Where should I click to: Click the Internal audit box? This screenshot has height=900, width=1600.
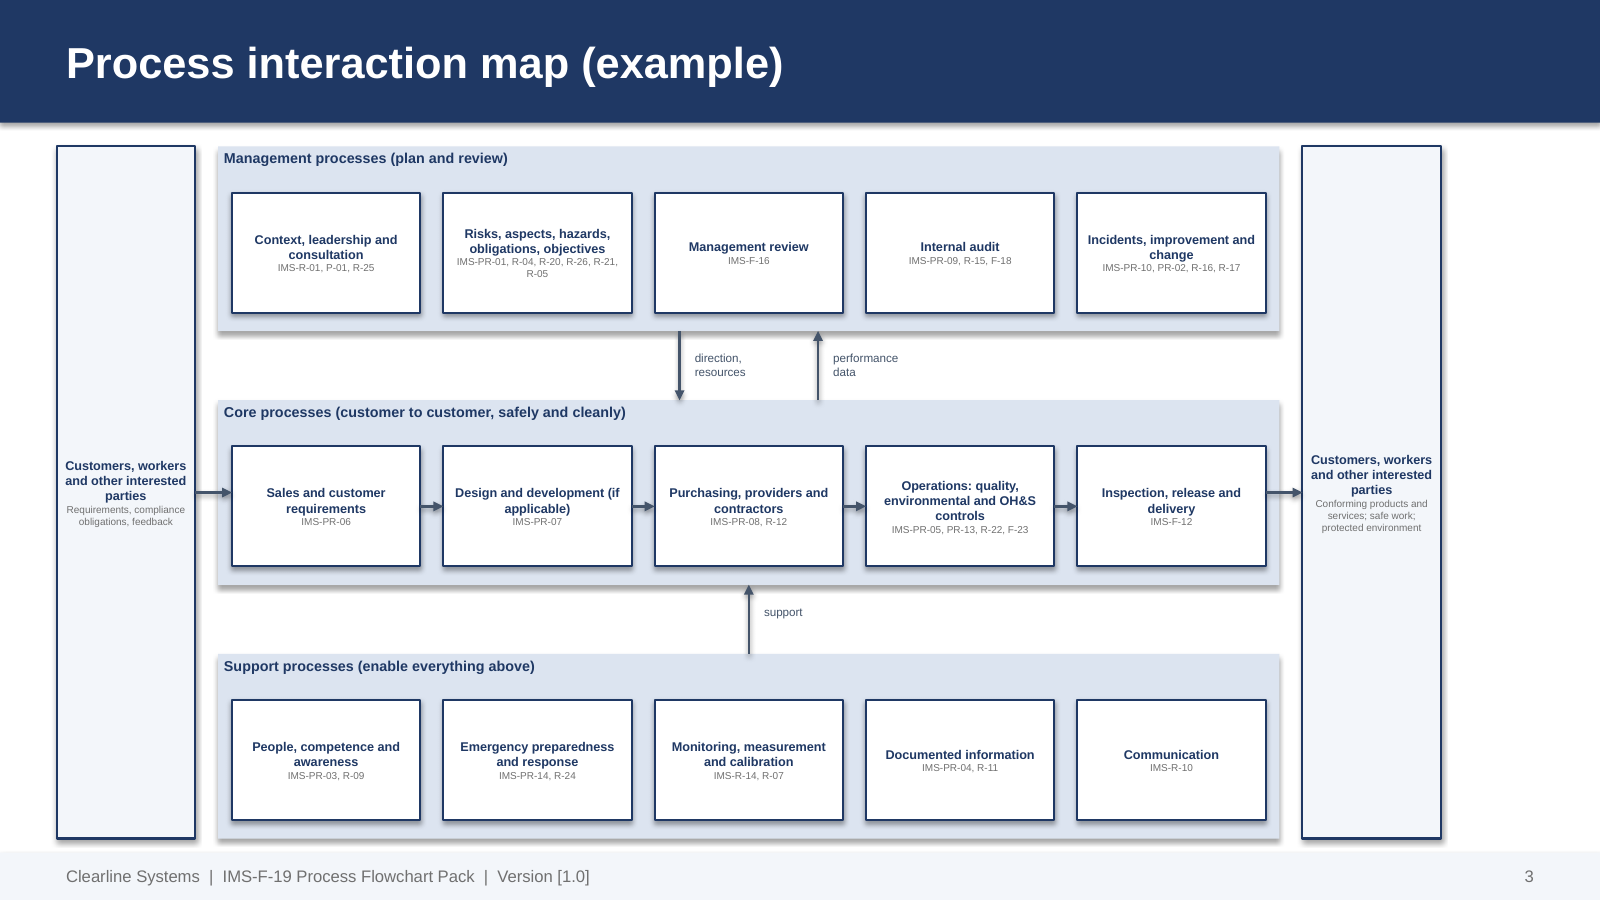pyautogui.click(x=960, y=253)
